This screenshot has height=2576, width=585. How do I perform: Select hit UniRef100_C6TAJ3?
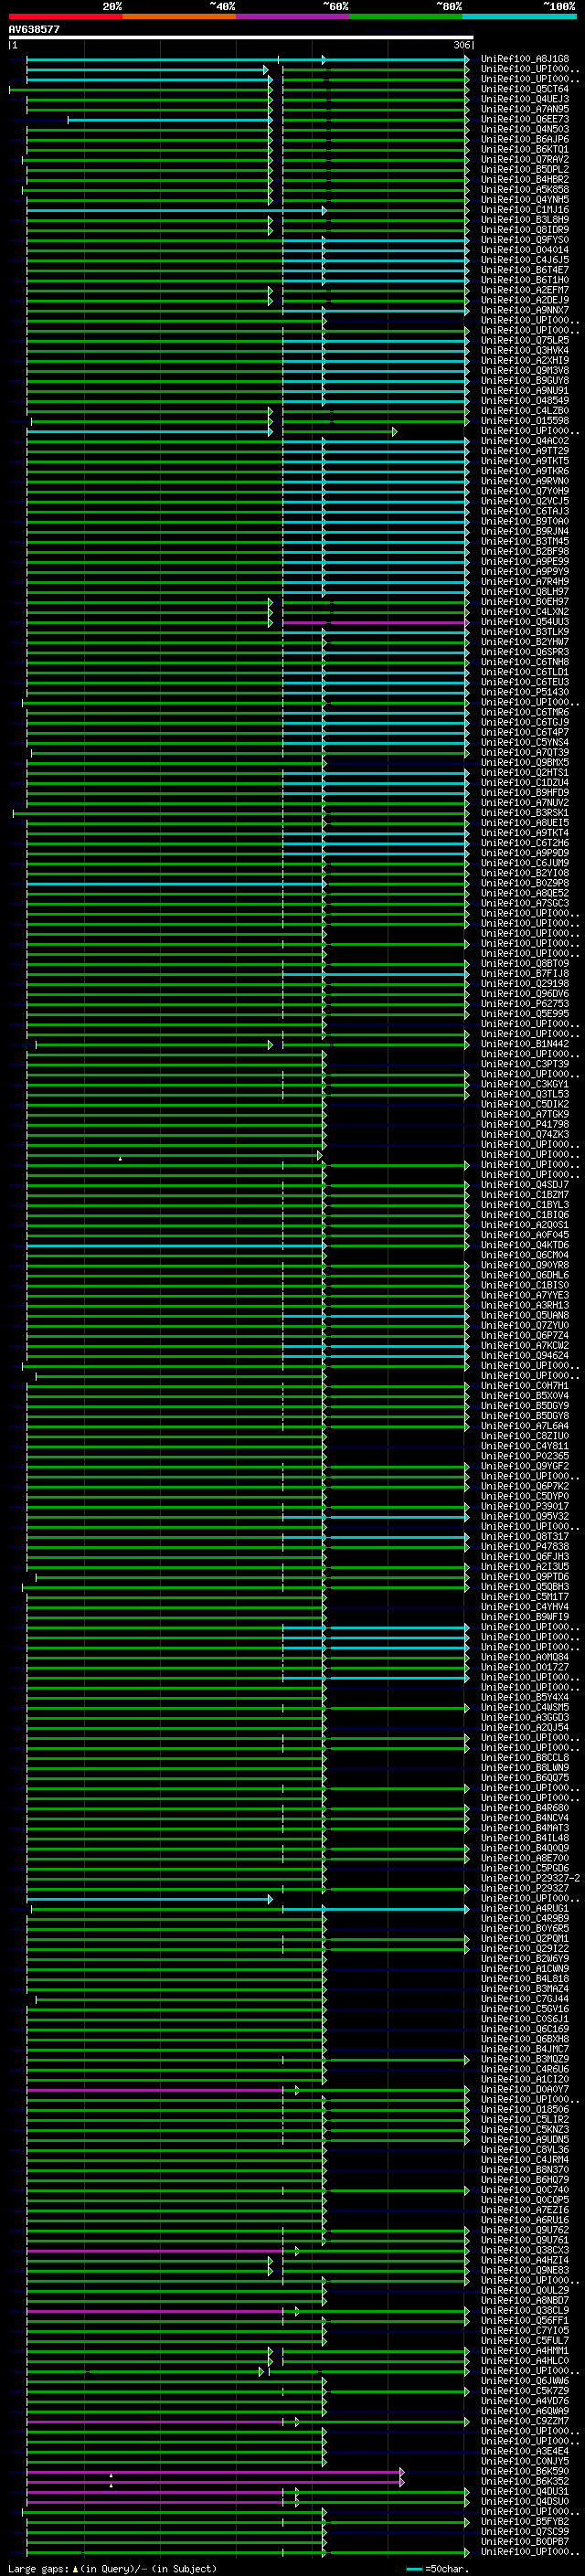tap(525, 511)
